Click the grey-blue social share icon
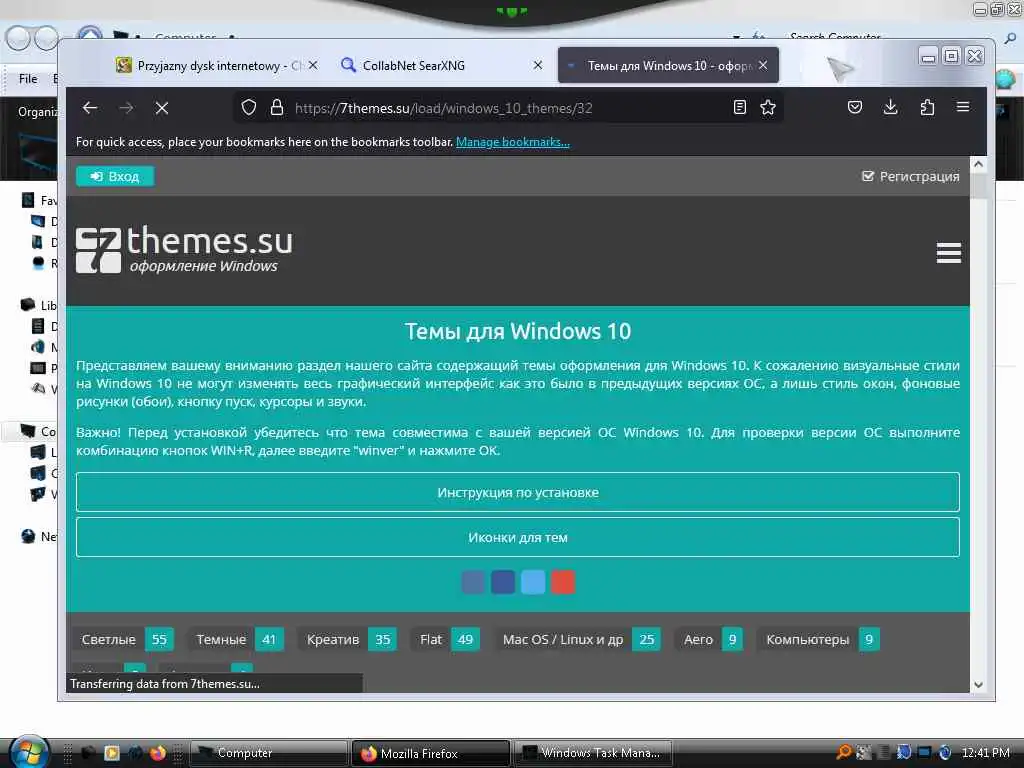 click(473, 582)
